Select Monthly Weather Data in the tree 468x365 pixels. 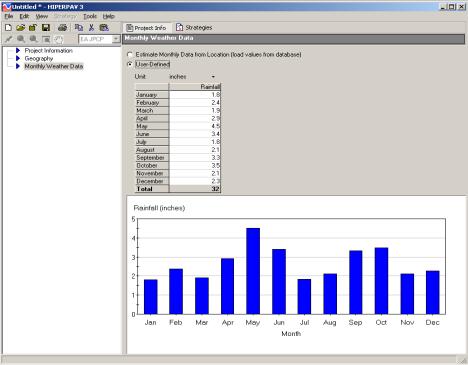54,66
